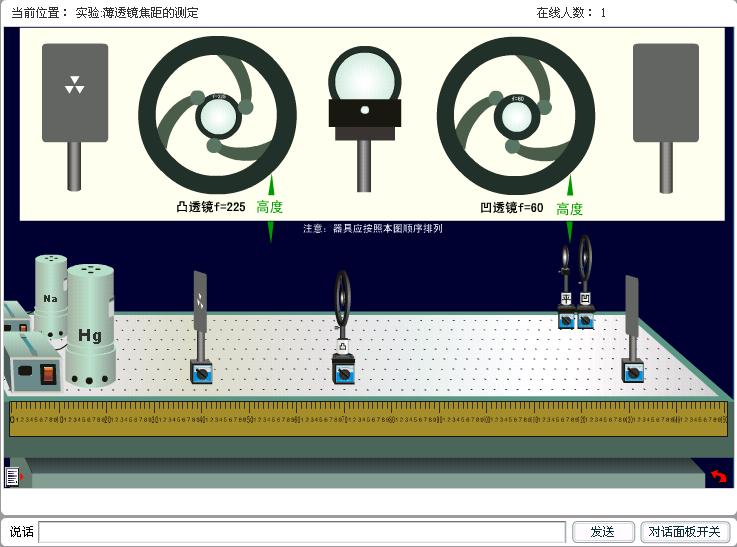737x547 pixels.
Task: Select the concave lens holder on the bench
Action: (x=586, y=280)
